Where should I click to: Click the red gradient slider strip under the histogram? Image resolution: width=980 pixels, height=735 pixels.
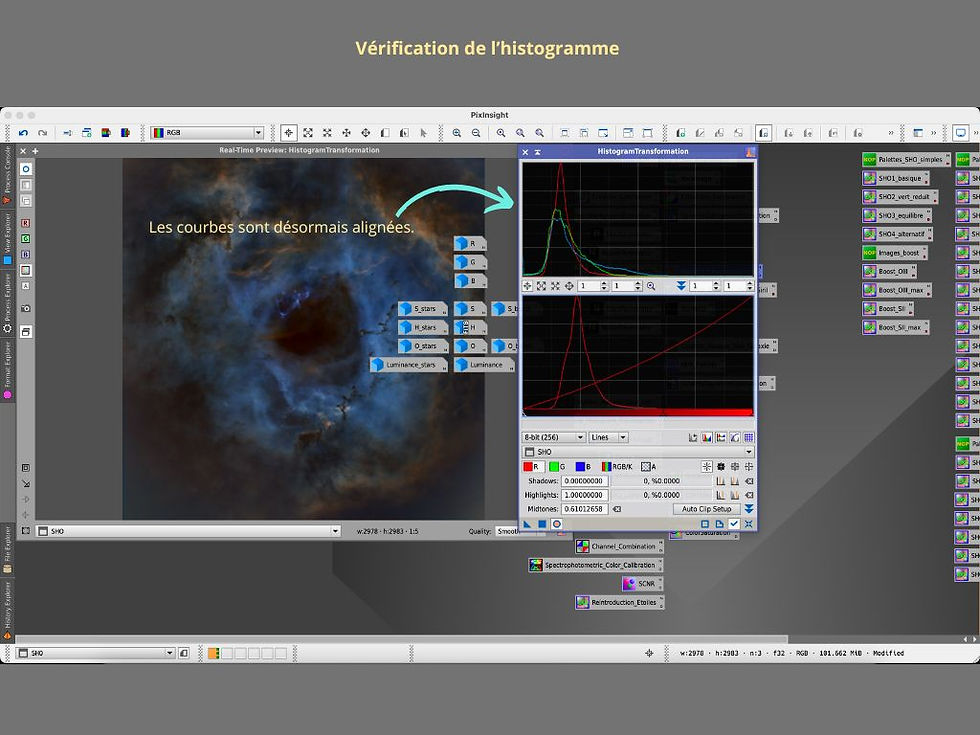638,412
